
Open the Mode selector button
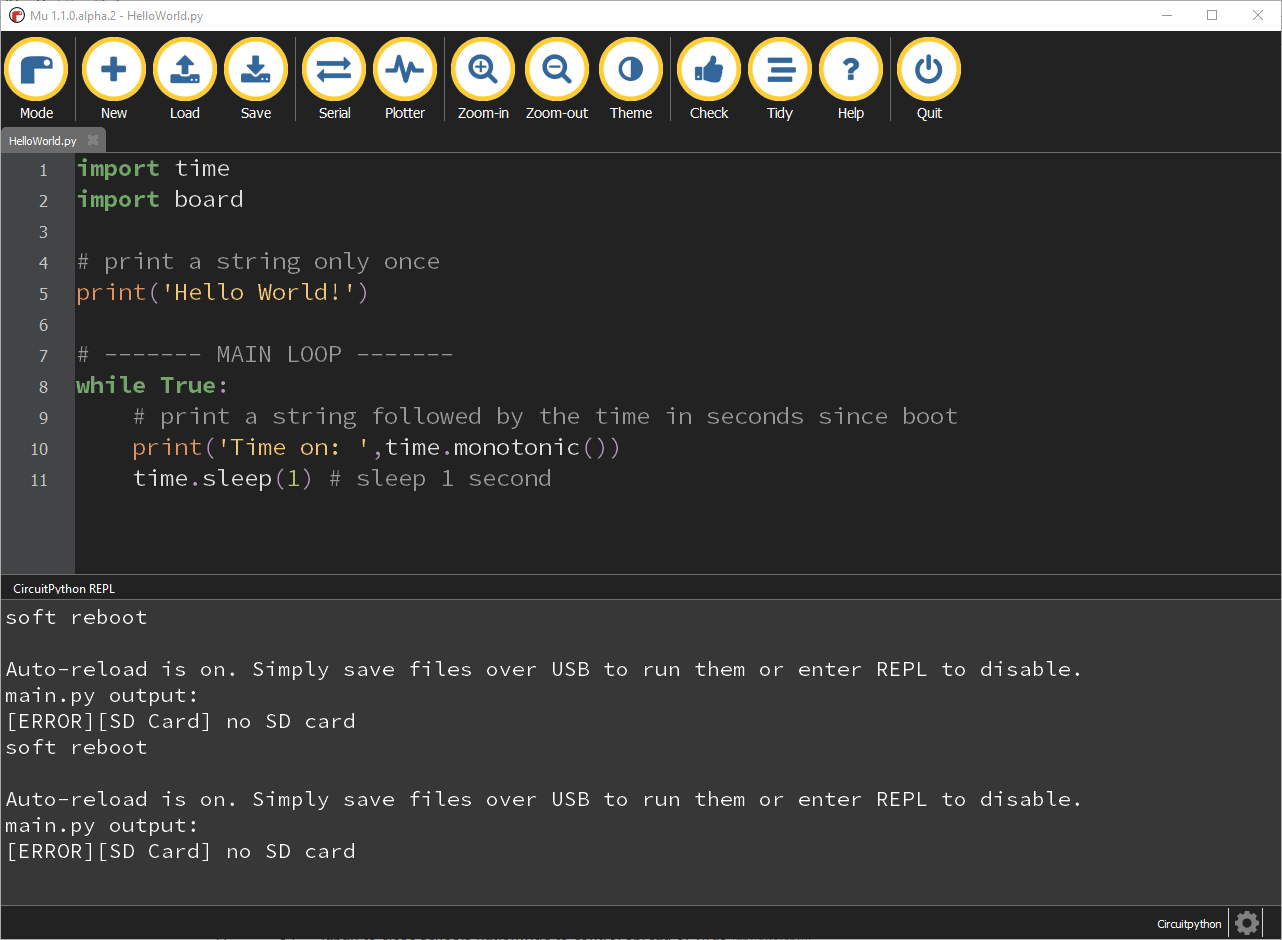37,80
